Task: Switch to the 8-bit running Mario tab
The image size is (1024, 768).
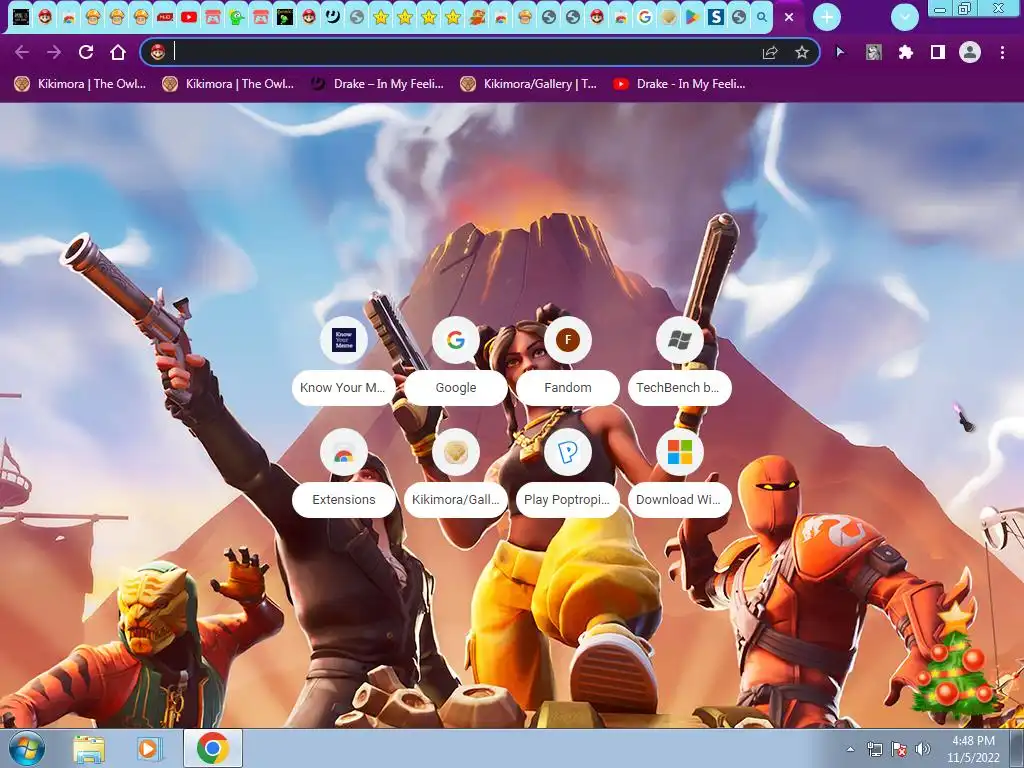Action: 477,17
